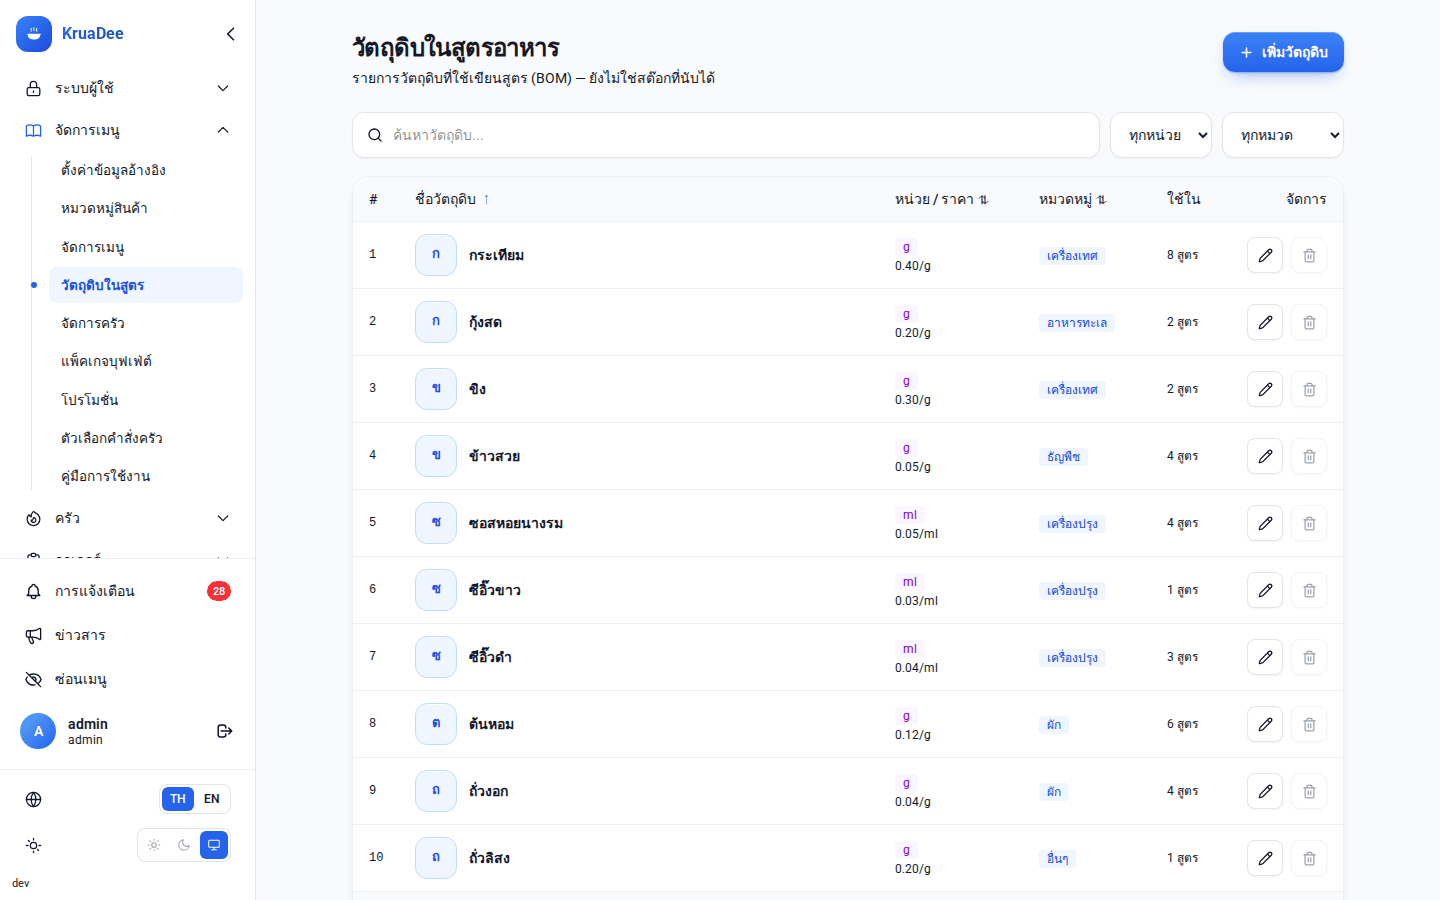Click the อาหารทะเล category tag

click(x=1077, y=323)
